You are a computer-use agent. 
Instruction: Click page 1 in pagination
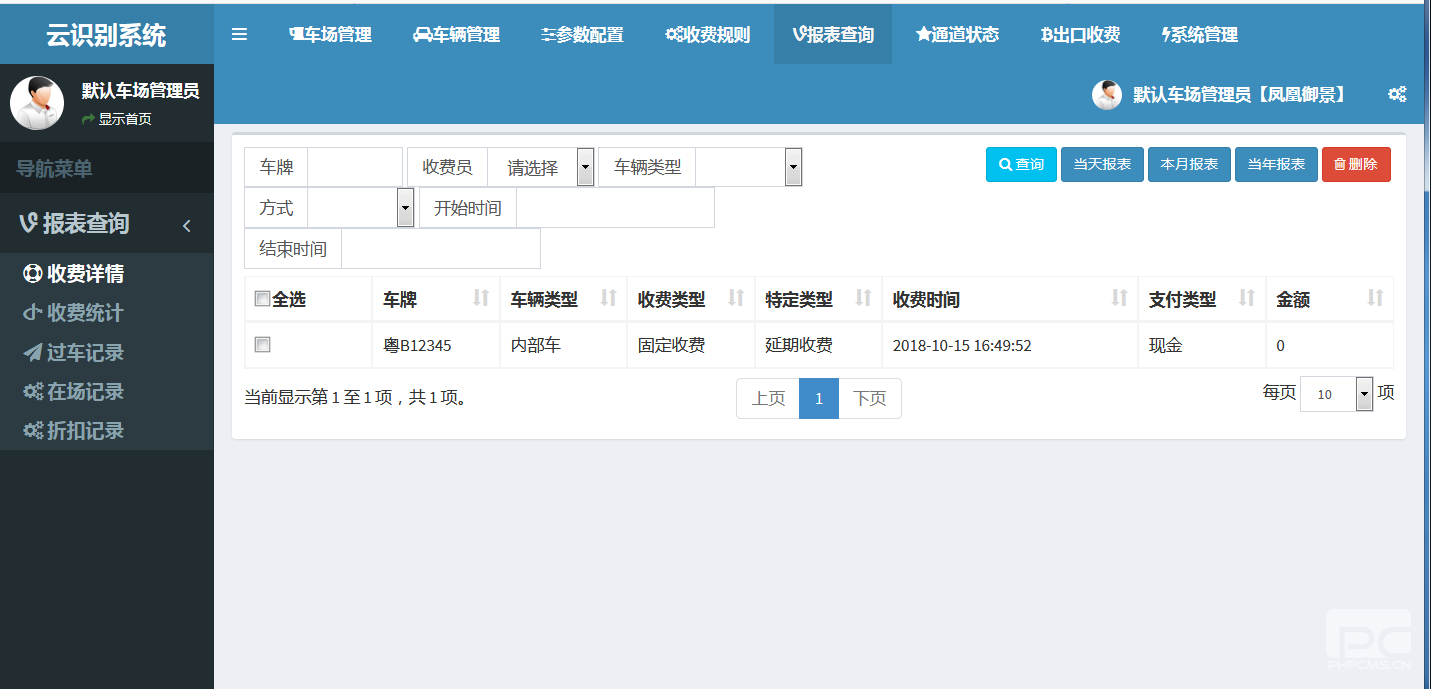[819, 398]
